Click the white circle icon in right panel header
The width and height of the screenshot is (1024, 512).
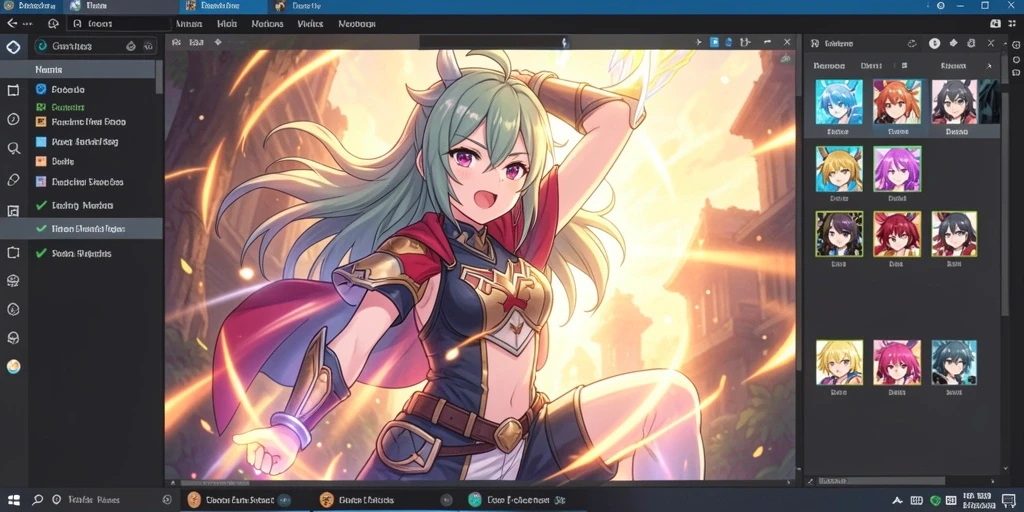[x=935, y=44]
